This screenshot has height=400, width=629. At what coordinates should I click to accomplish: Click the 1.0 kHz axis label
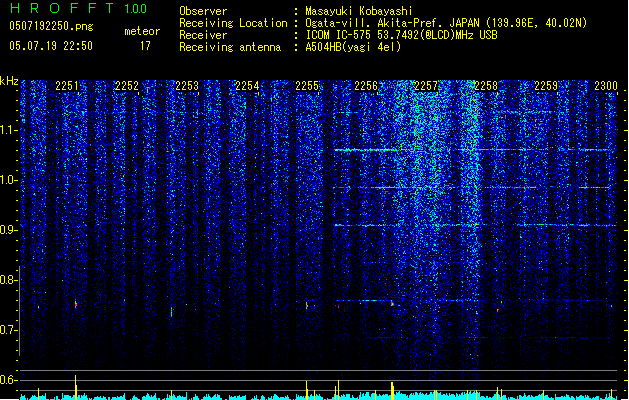(9, 180)
